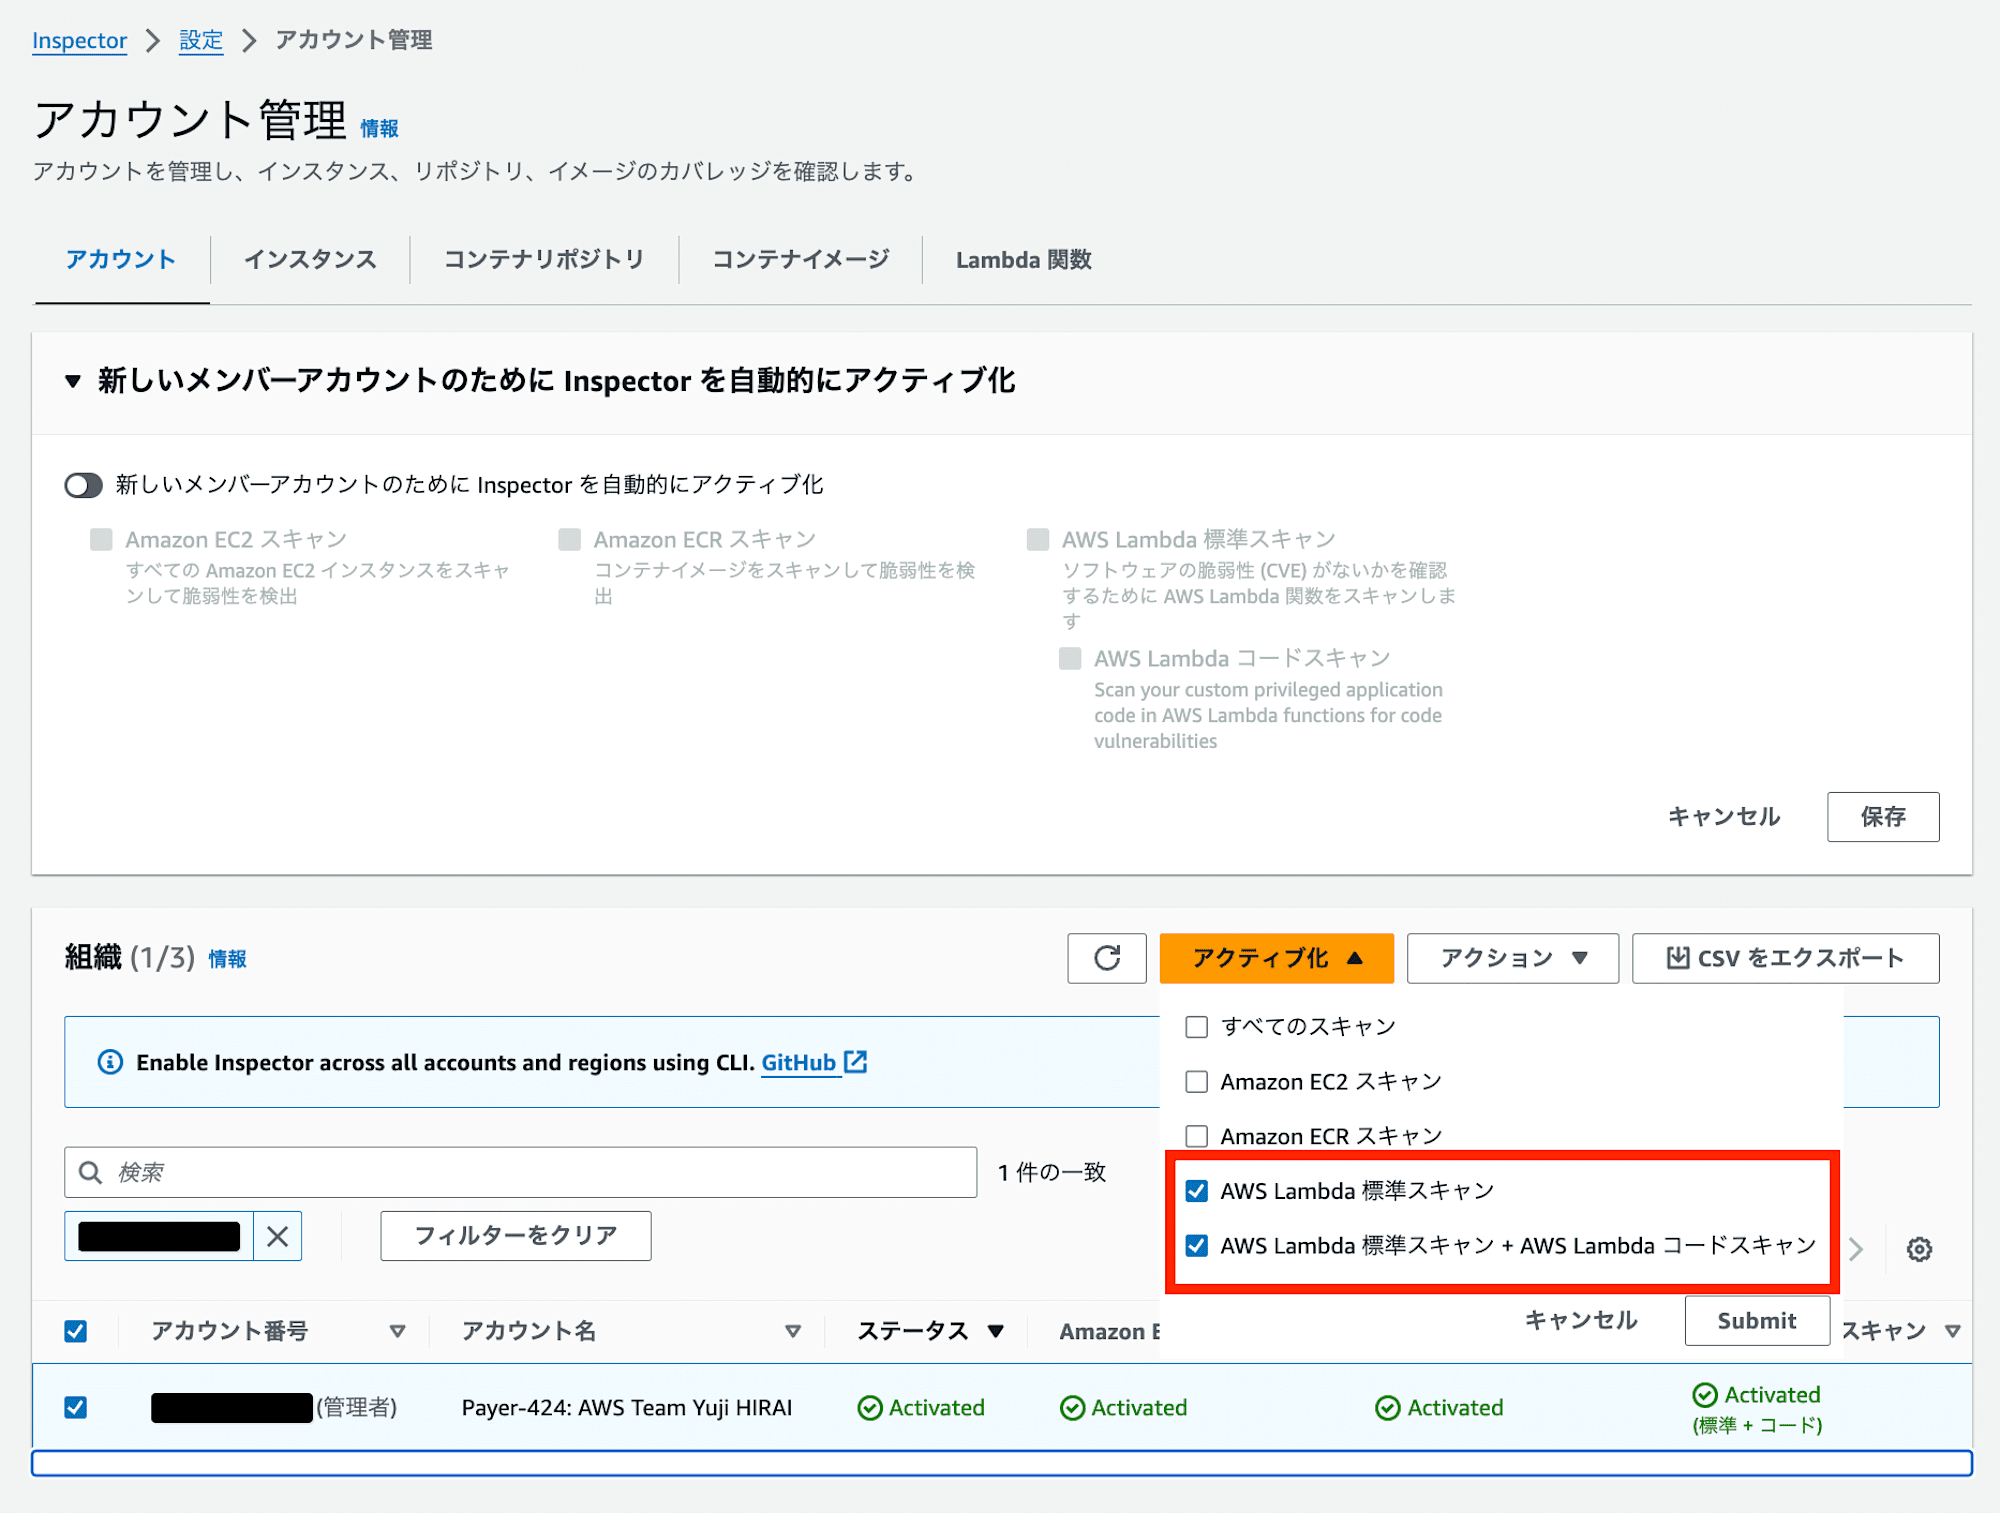Click the refresh icon button in the organization panel
This screenshot has width=2000, height=1513.
pos(1106,958)
